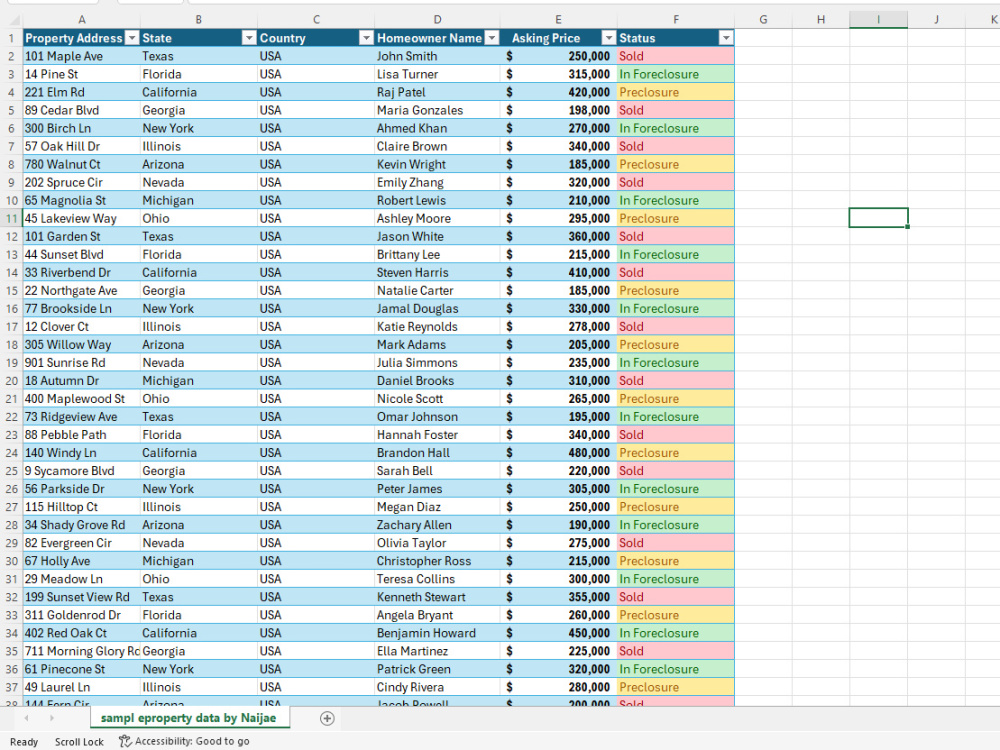
Task: Select row 11 header
Action: click(11, 218)
